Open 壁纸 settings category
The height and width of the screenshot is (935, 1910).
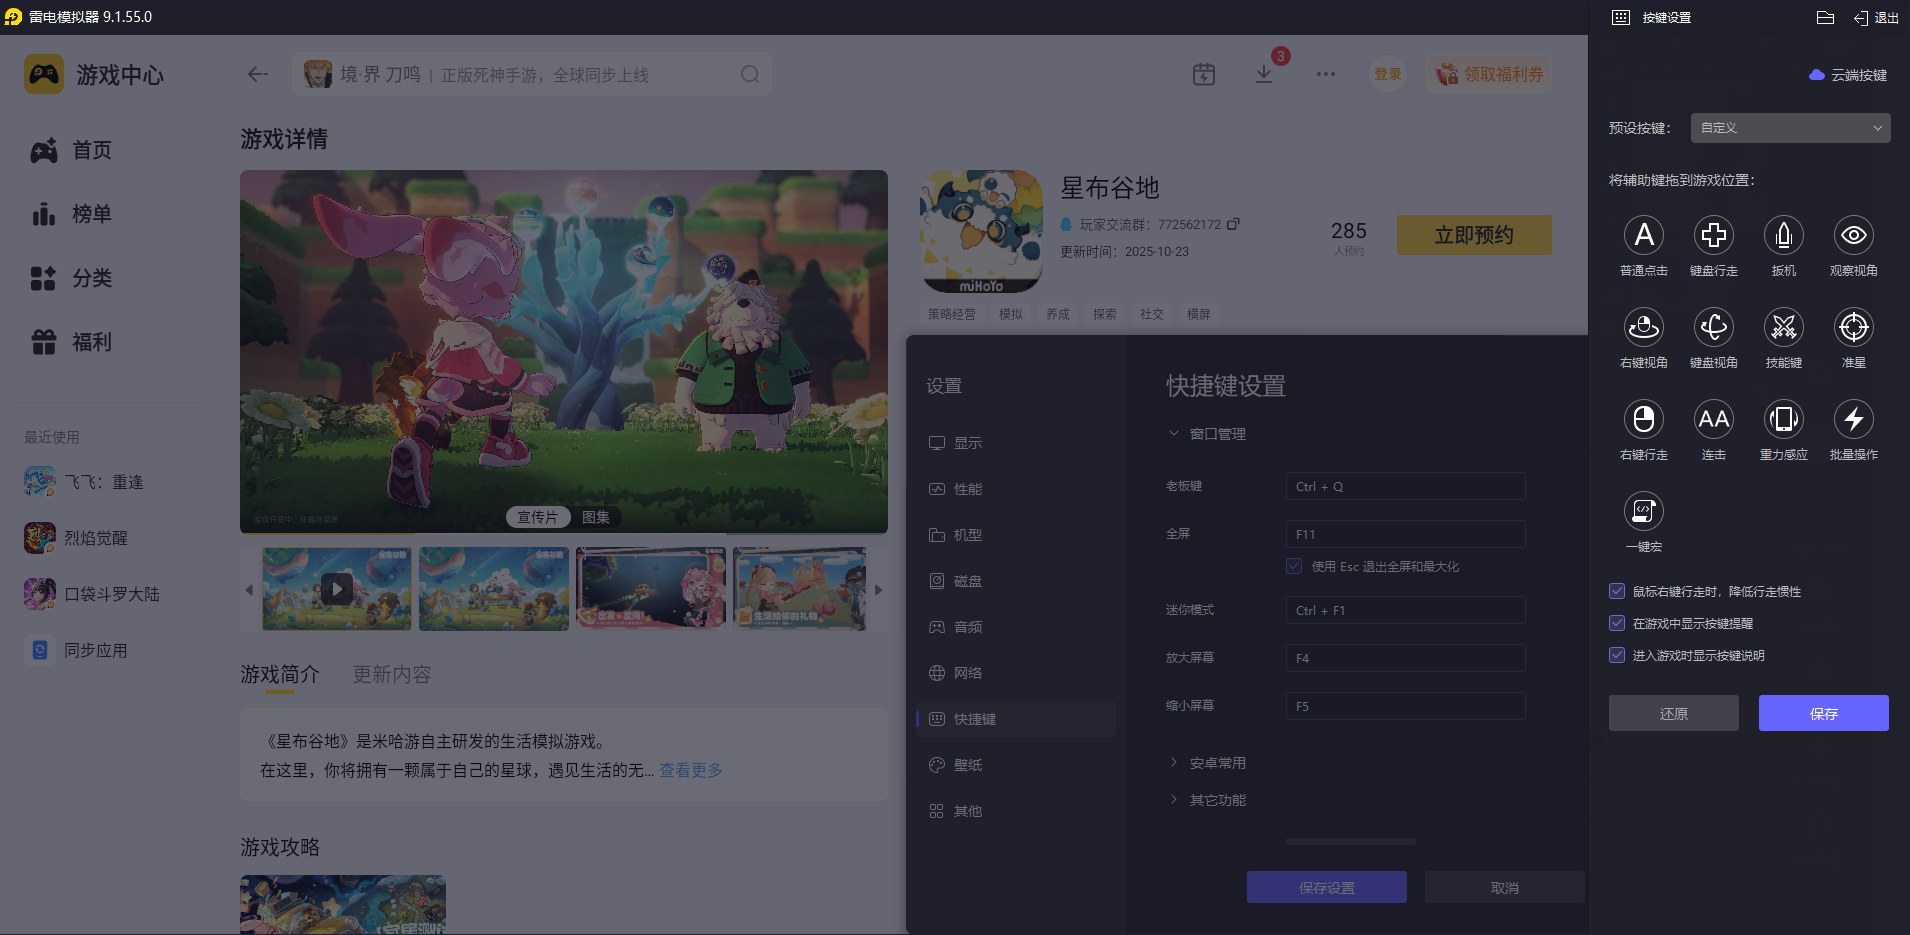click(966, 764)
